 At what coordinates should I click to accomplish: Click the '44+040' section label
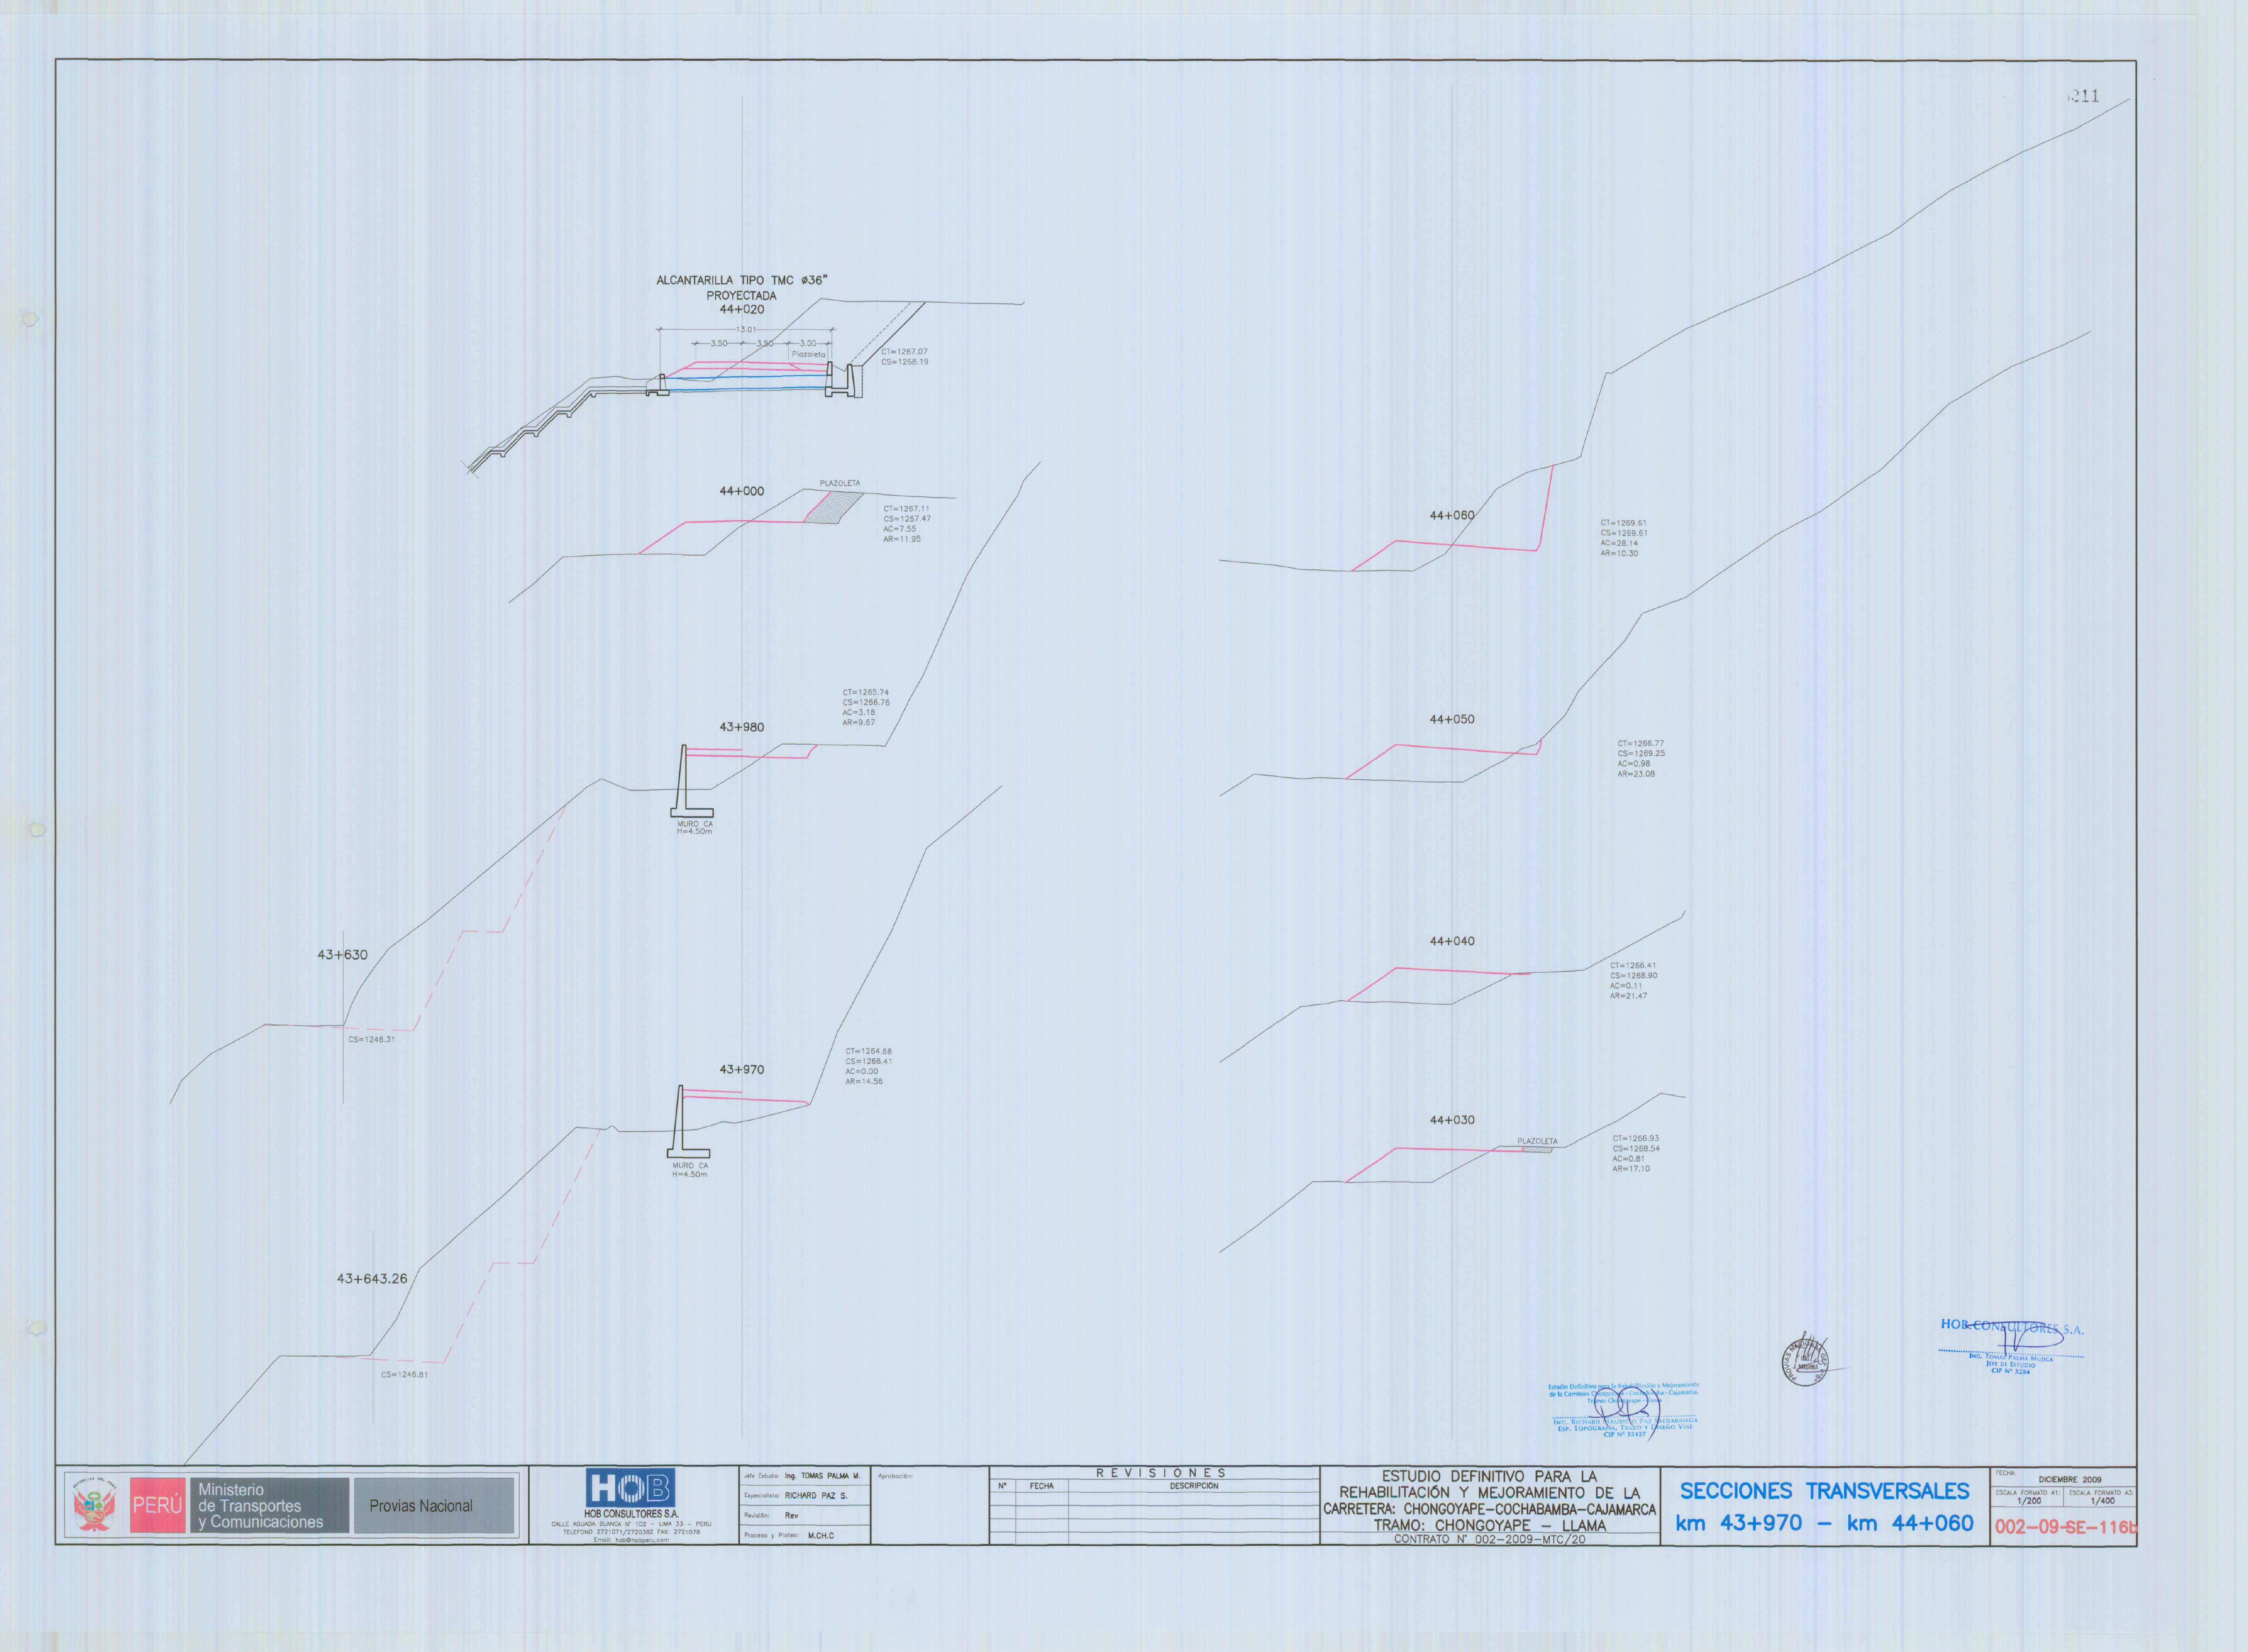[x=1452, y=941]
